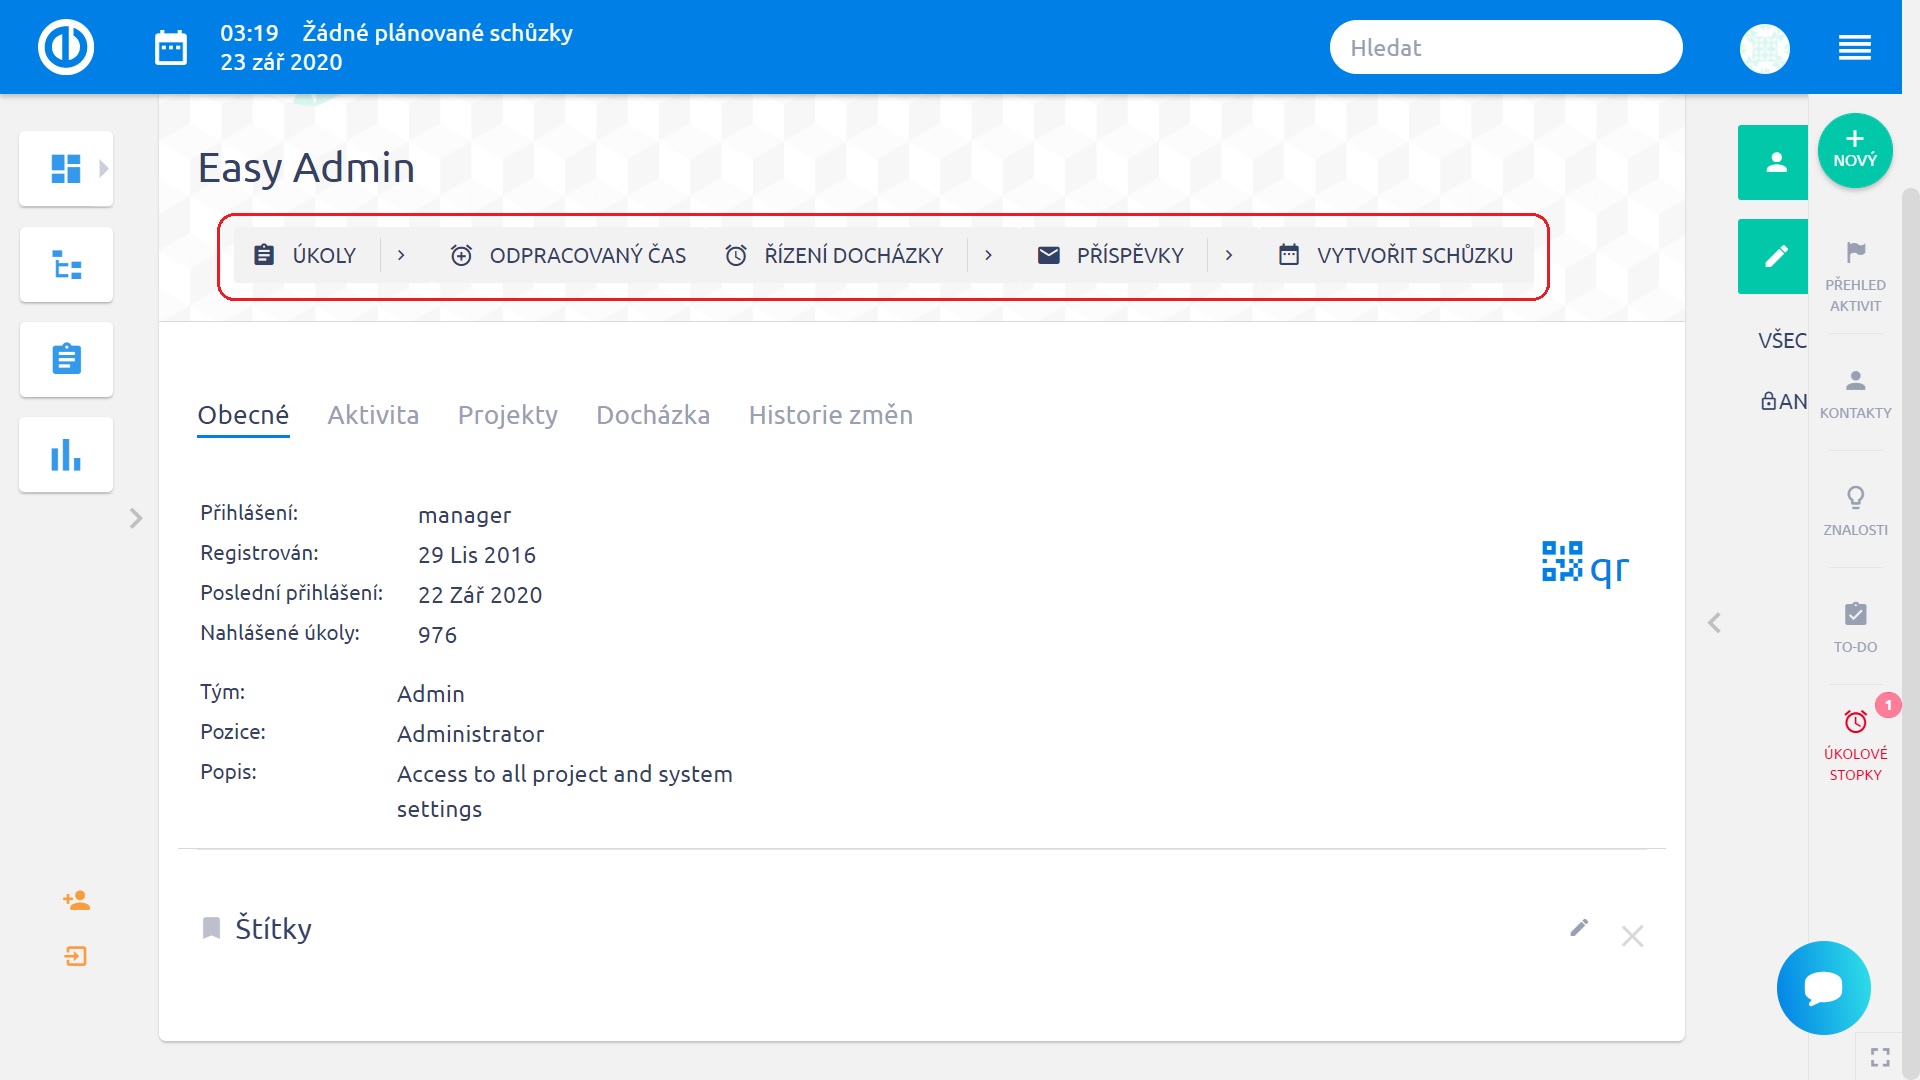
Task: Click the Vytvořit schůzku button
Action: 1396,256
